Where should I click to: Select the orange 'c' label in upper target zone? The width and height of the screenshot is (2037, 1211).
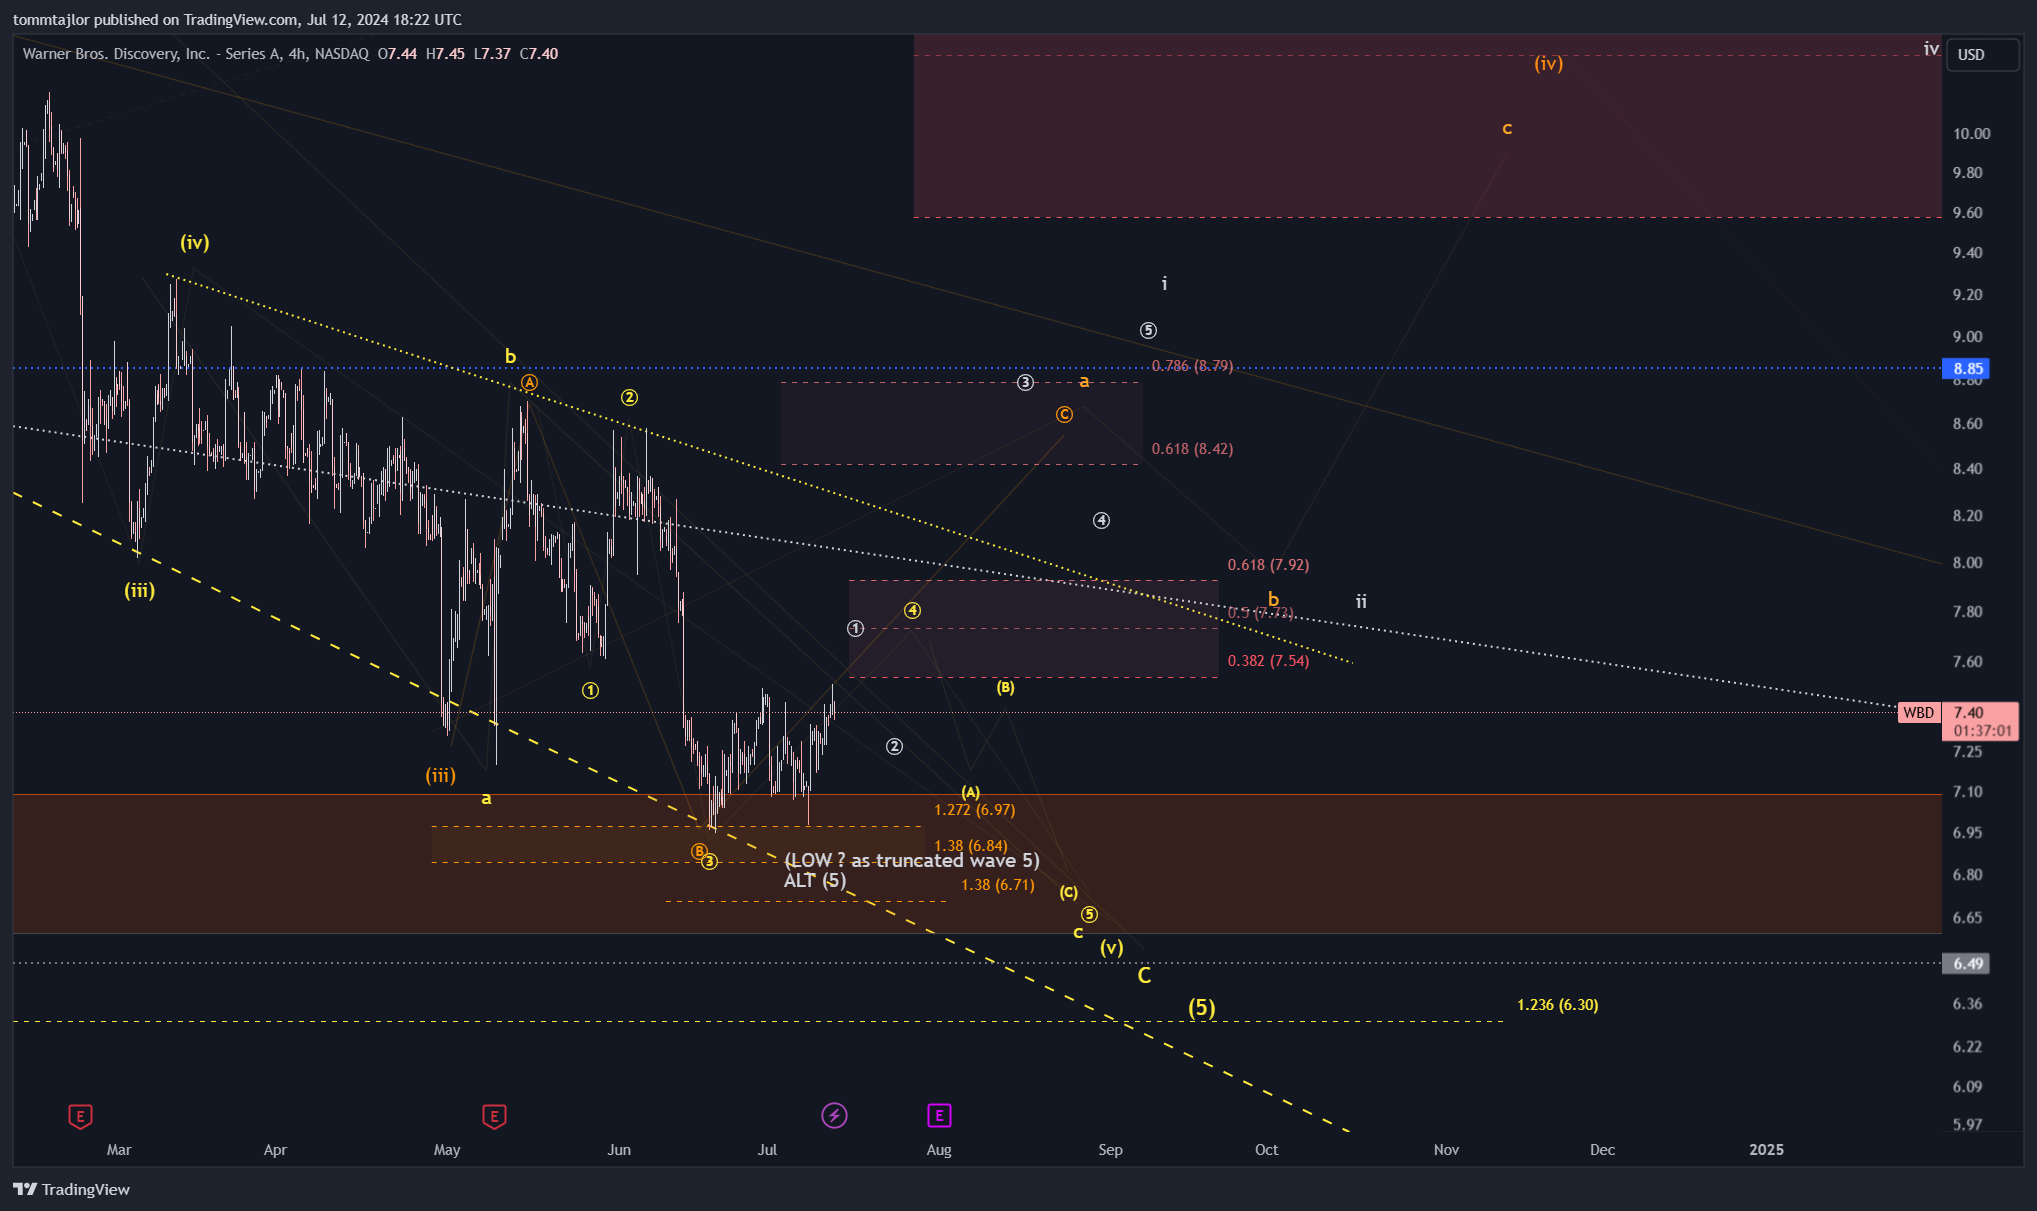click(x=1507, y=128)
